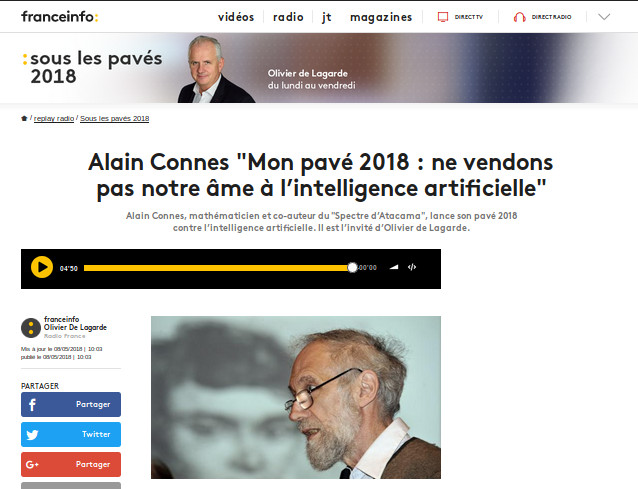Viewport: 638px width, 489px height.
Task: Click the audio progress bar handle
Action: click(352, 267)
